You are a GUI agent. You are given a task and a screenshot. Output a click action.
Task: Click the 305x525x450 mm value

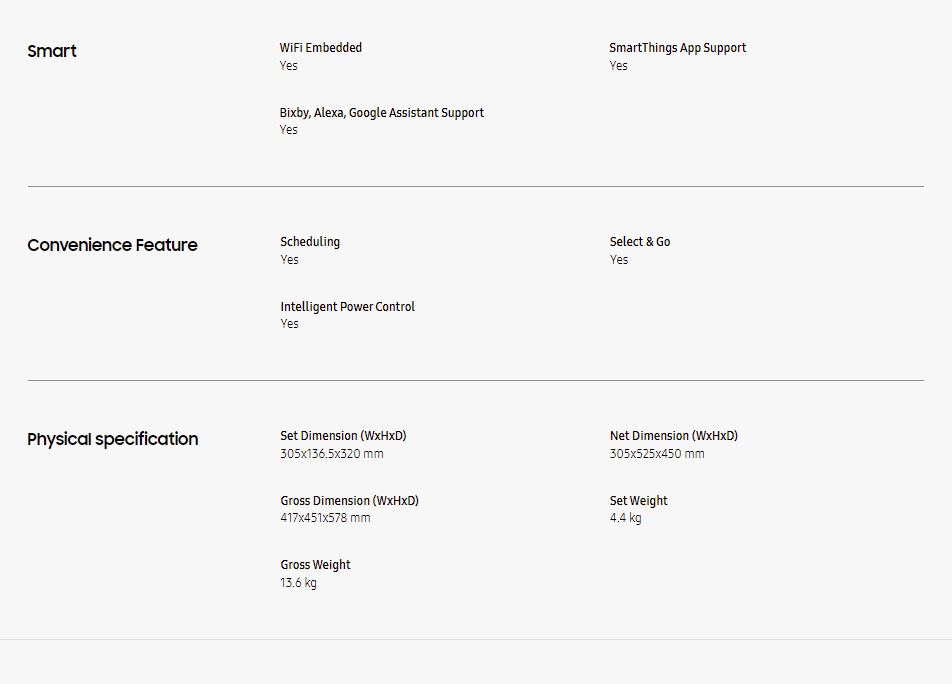(657, 454)
